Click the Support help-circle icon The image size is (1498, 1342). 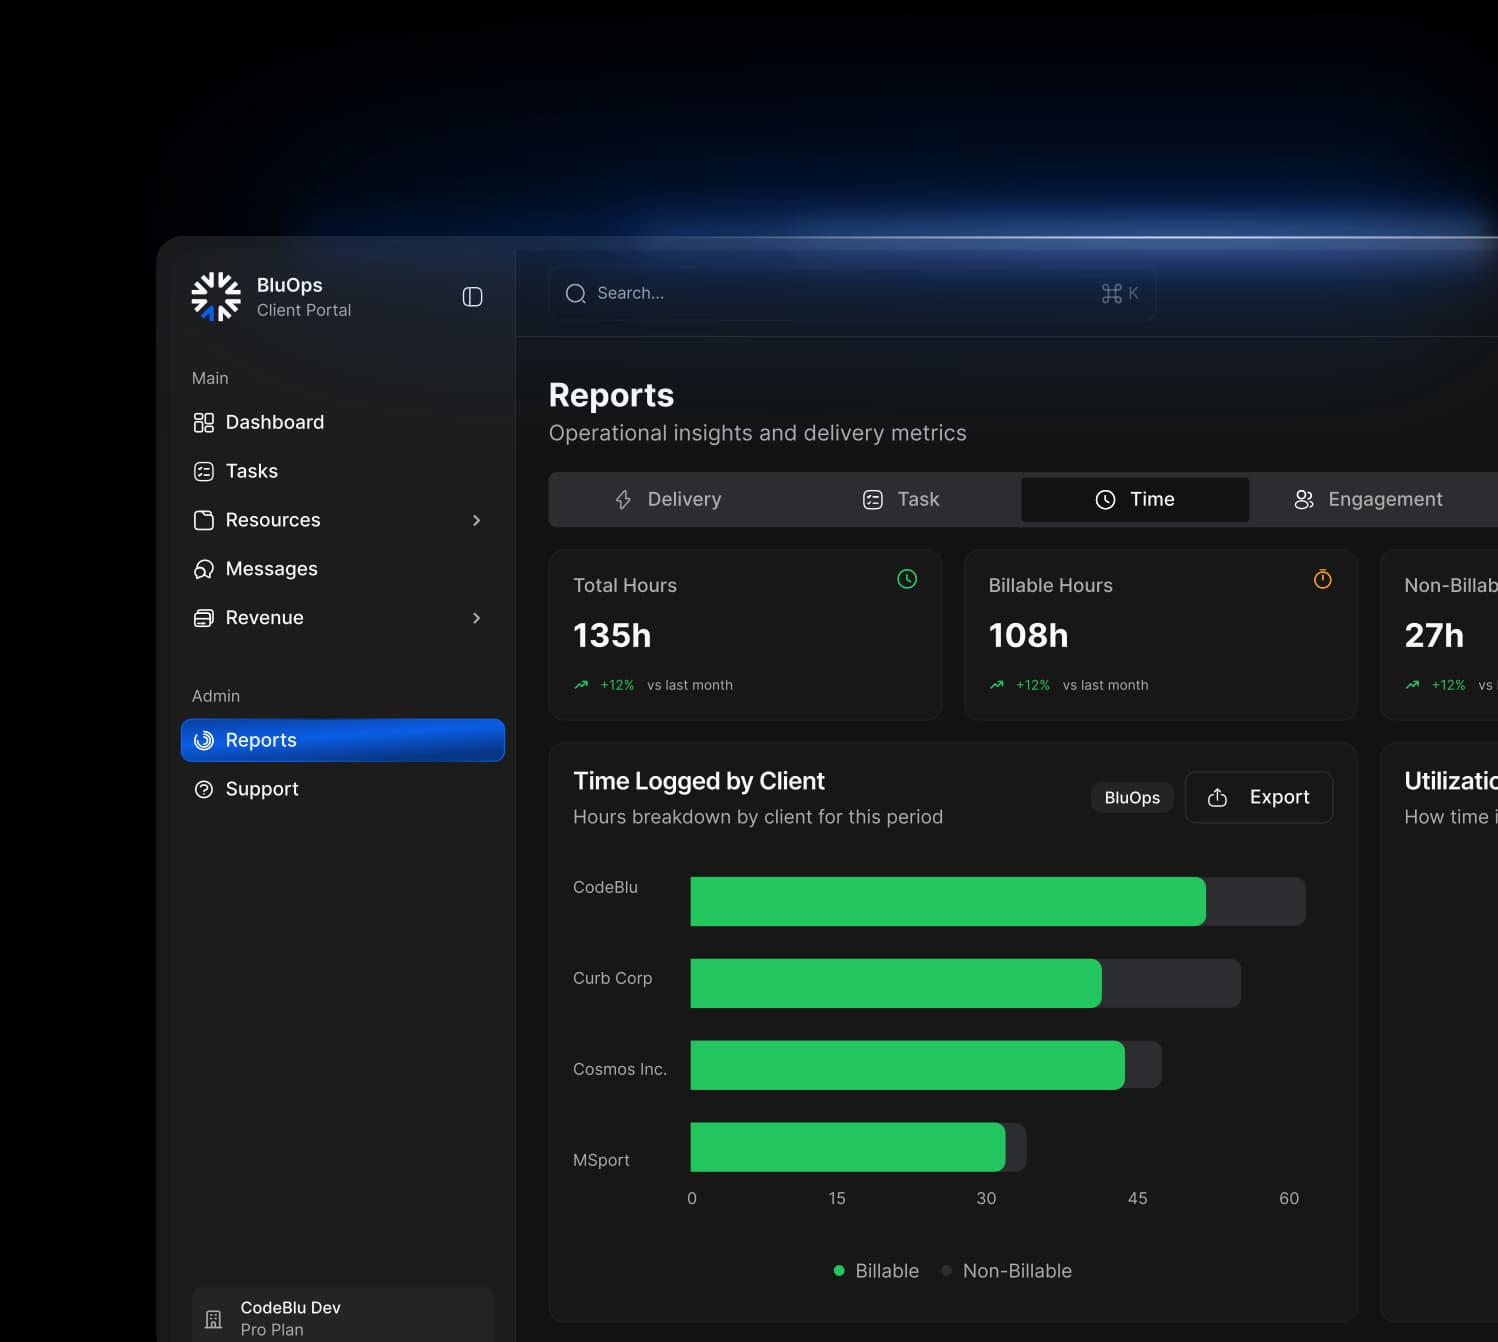point(204,789)
